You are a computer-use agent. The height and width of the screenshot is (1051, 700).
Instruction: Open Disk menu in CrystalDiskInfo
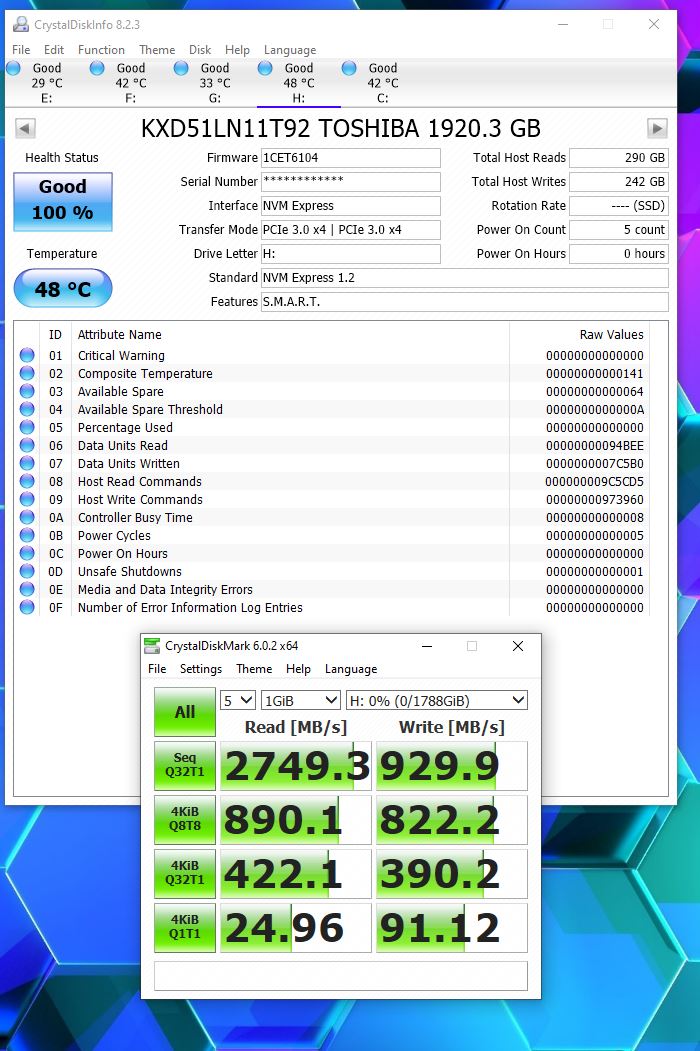click(200, 50)
